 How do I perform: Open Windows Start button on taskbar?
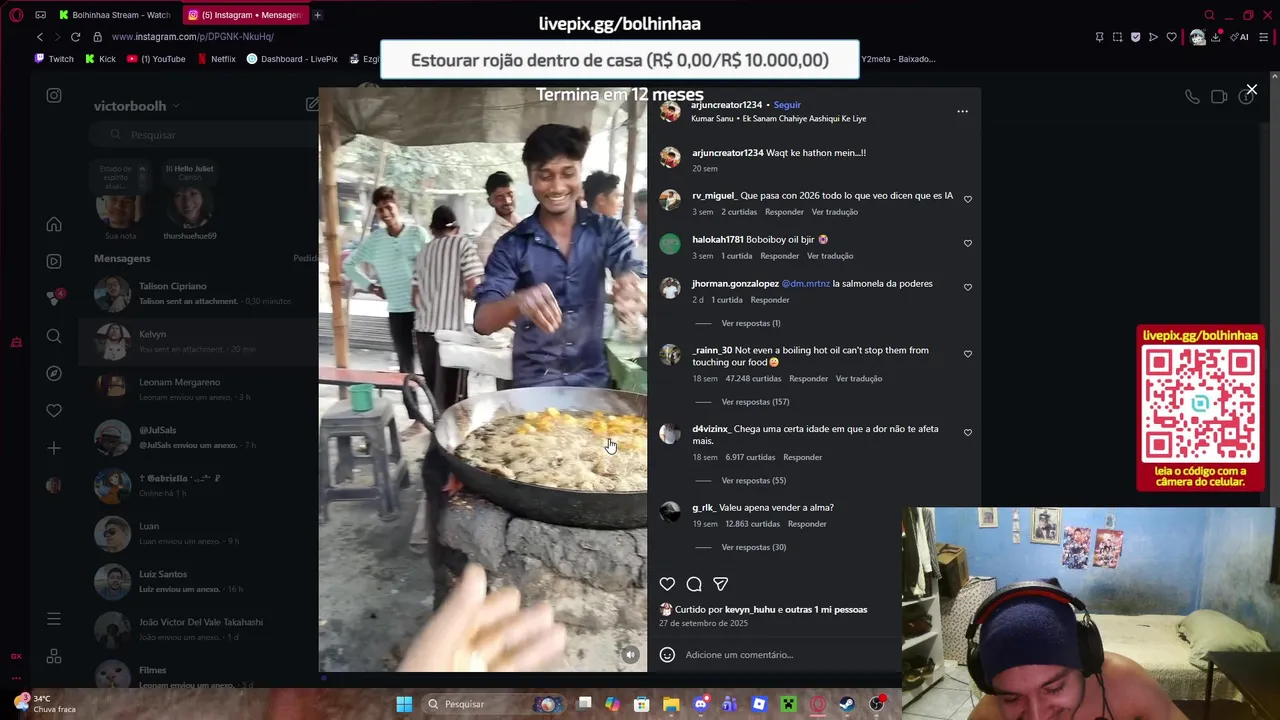[404, 704]
